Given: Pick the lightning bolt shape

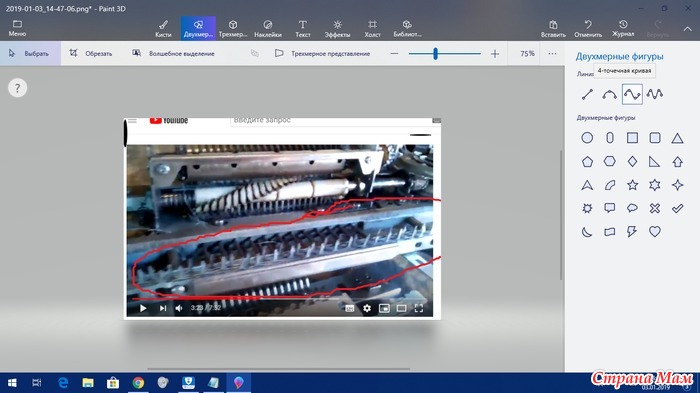Looking at the screenshot, I should click(x=632, y=231).
